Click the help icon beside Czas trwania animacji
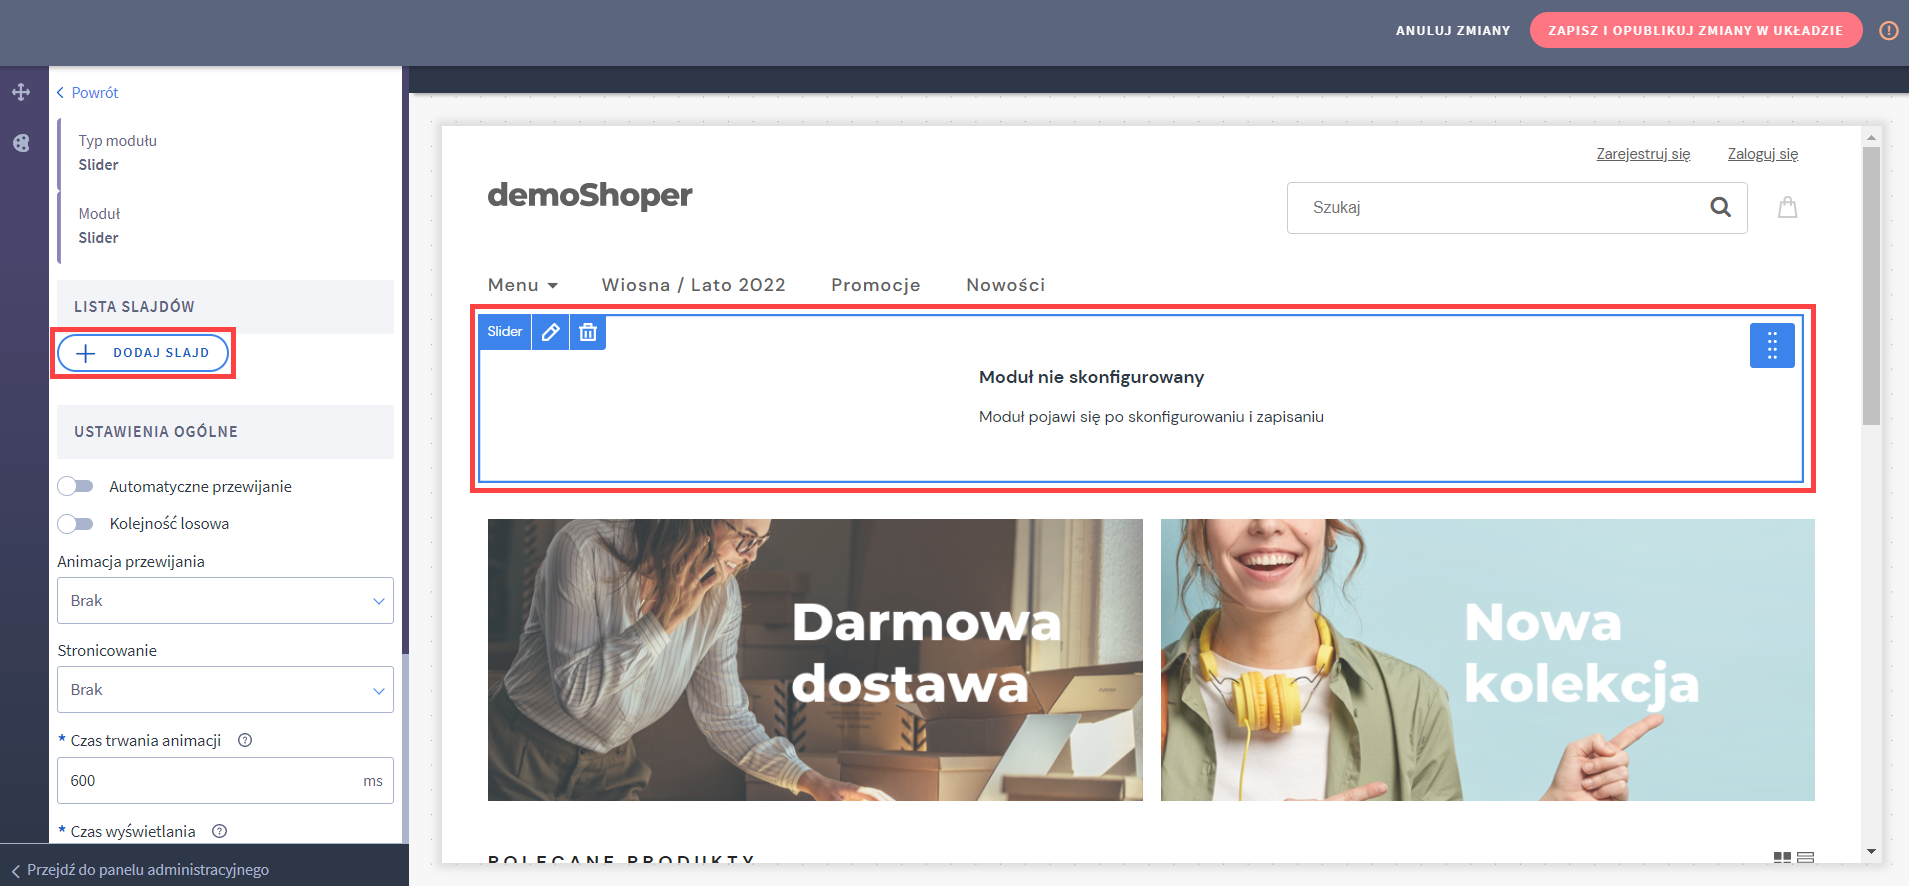This screenshot has height=886, width=1909. tap(245, 740)
